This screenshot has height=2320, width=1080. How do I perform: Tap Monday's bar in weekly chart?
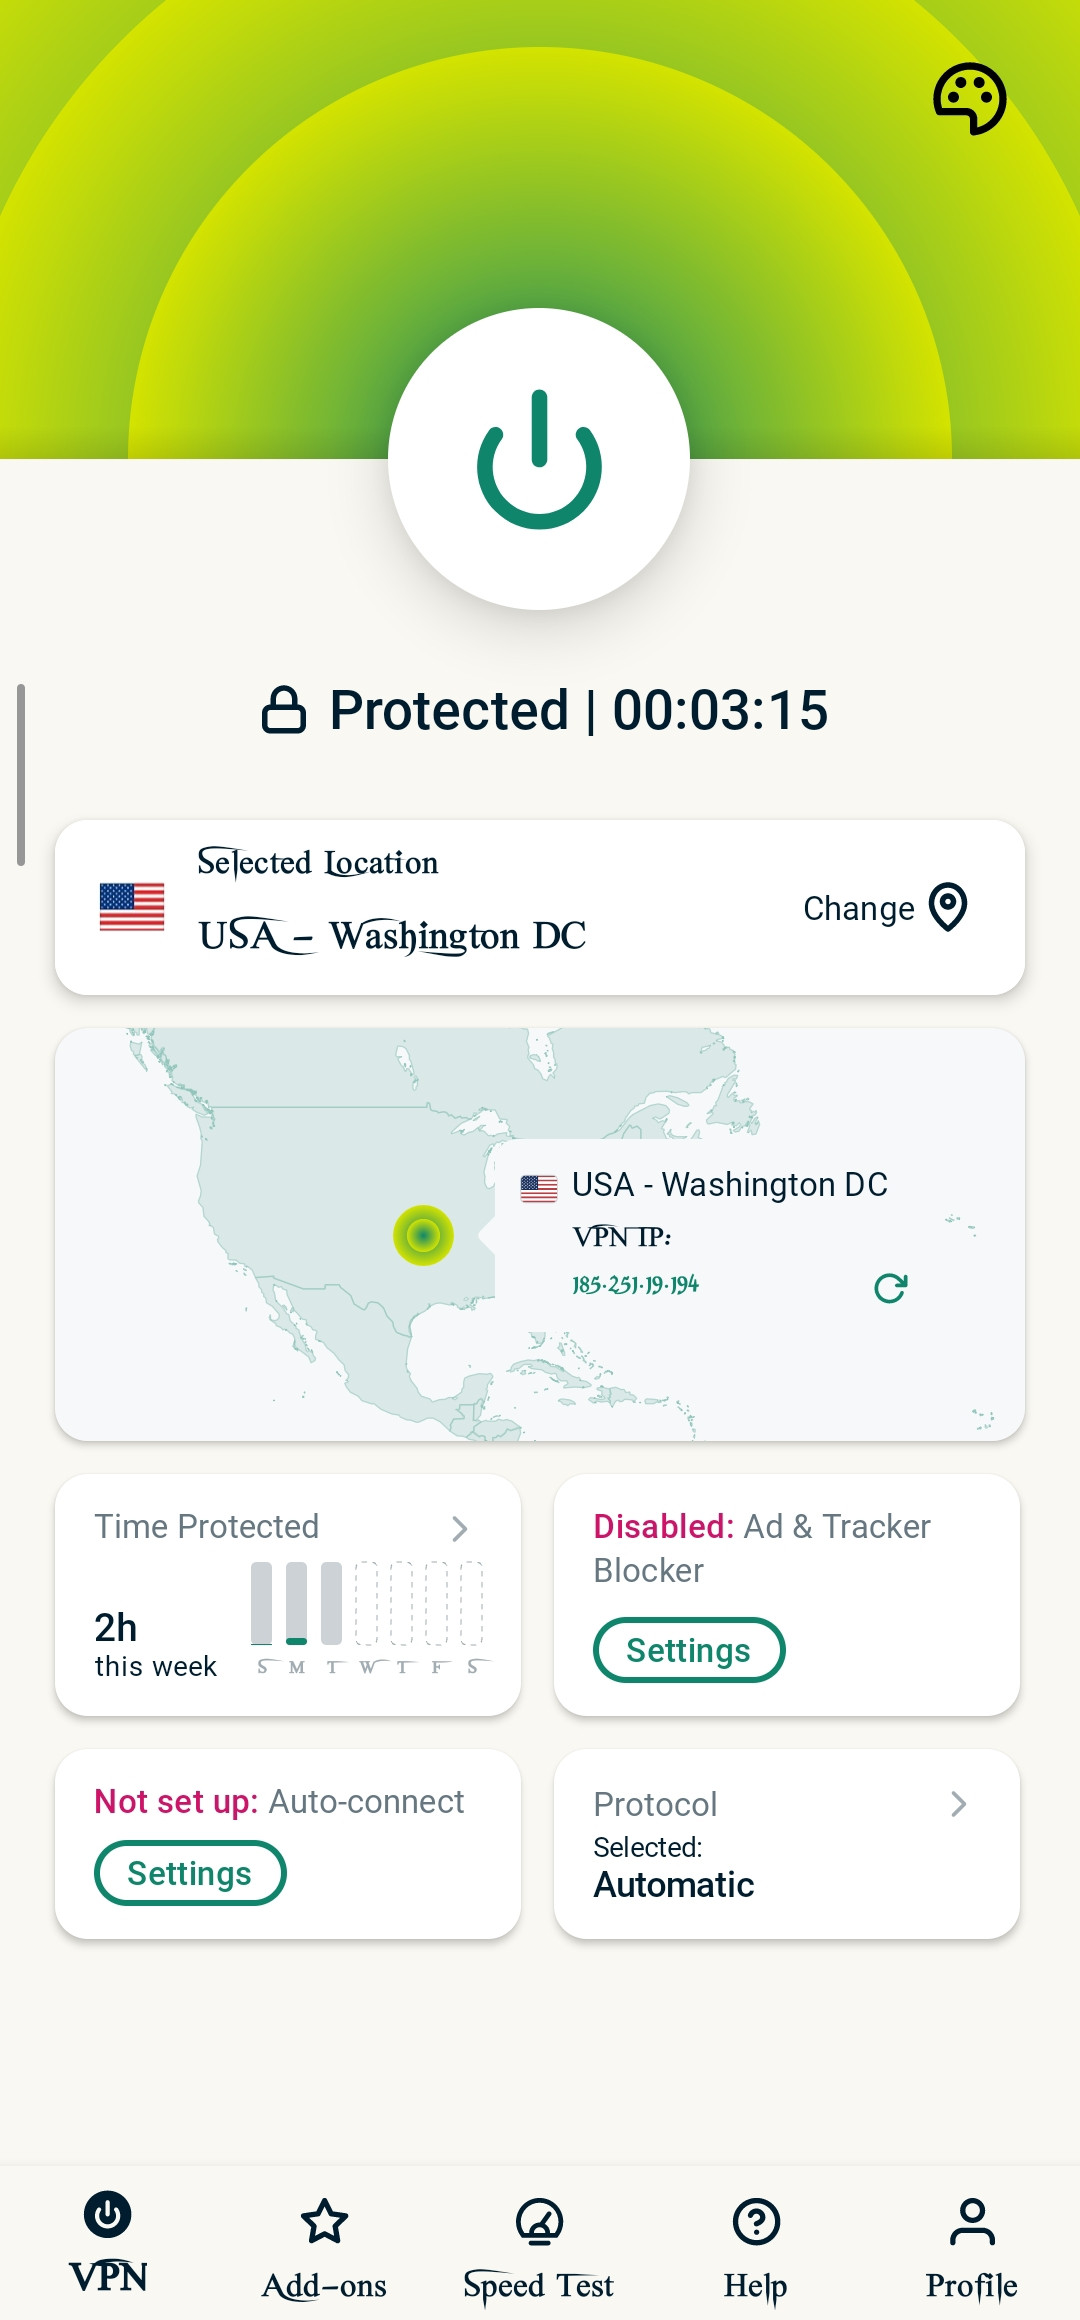click(x=296, y=1603)
